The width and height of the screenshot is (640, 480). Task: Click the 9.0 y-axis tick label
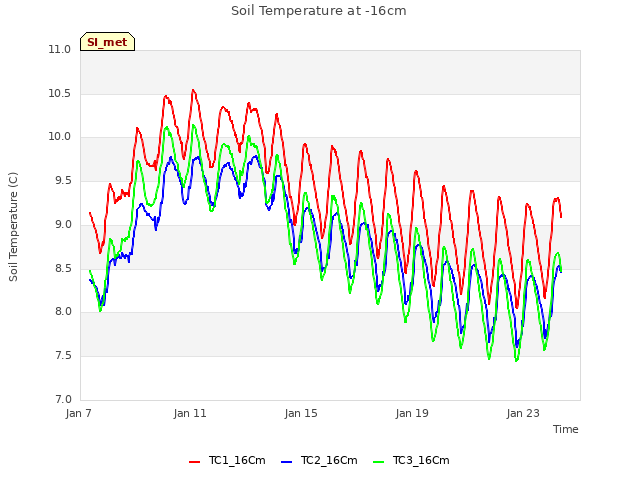click(x=63, y=224)
